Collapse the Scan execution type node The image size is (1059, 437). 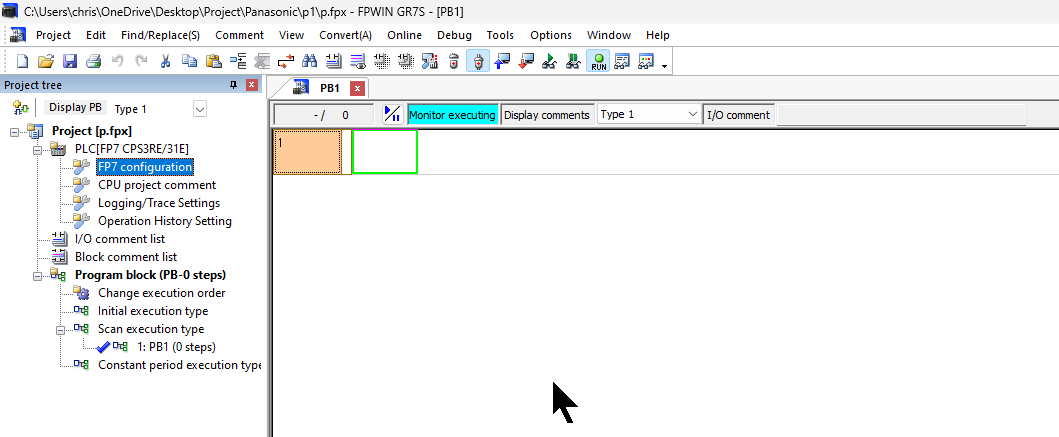point(61,330)
